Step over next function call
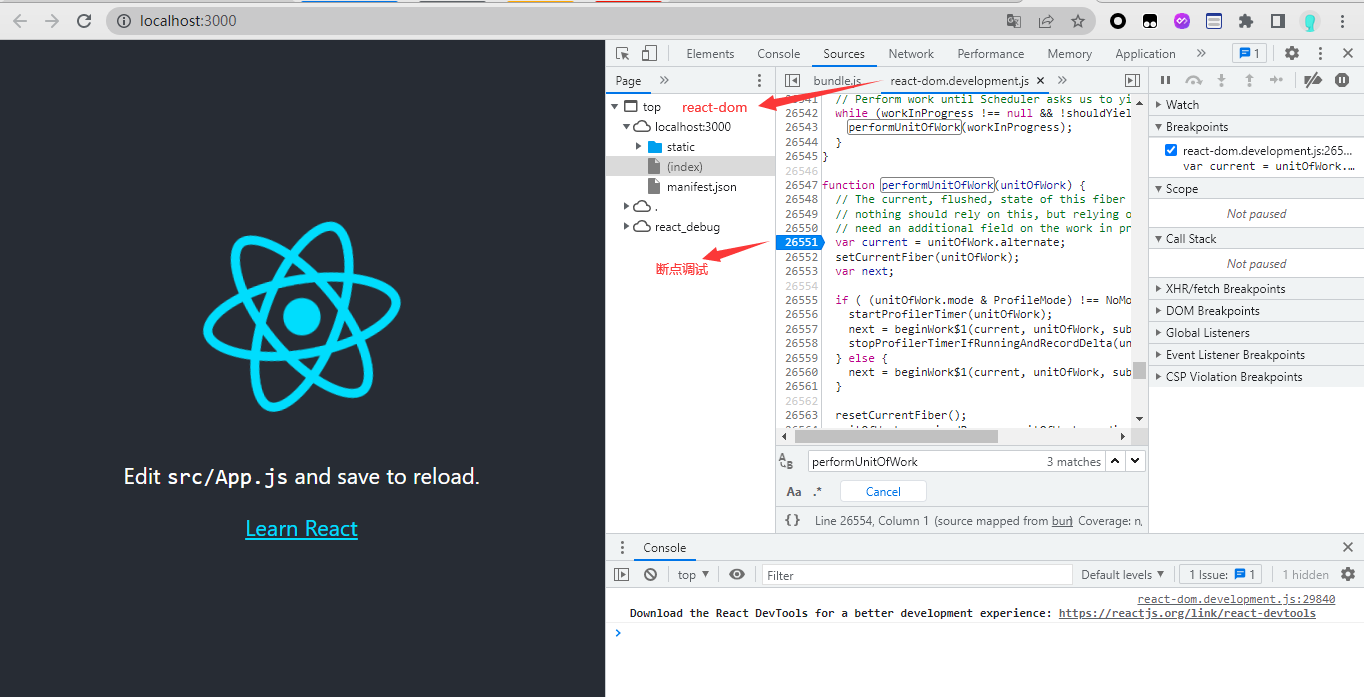This screenshot has height=697, width=1364. pyautogui.click(x=1193, y=81)
